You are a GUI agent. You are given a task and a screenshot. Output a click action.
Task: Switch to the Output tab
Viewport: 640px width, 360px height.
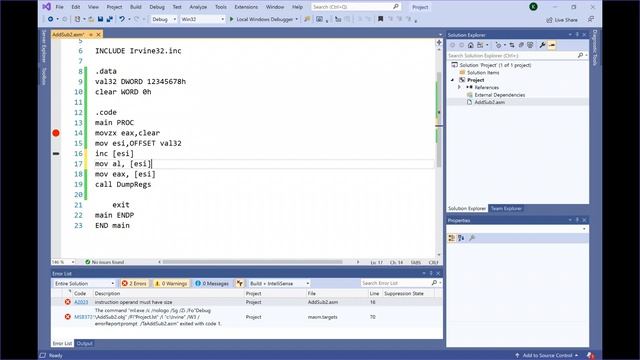(x=84, y=344)
